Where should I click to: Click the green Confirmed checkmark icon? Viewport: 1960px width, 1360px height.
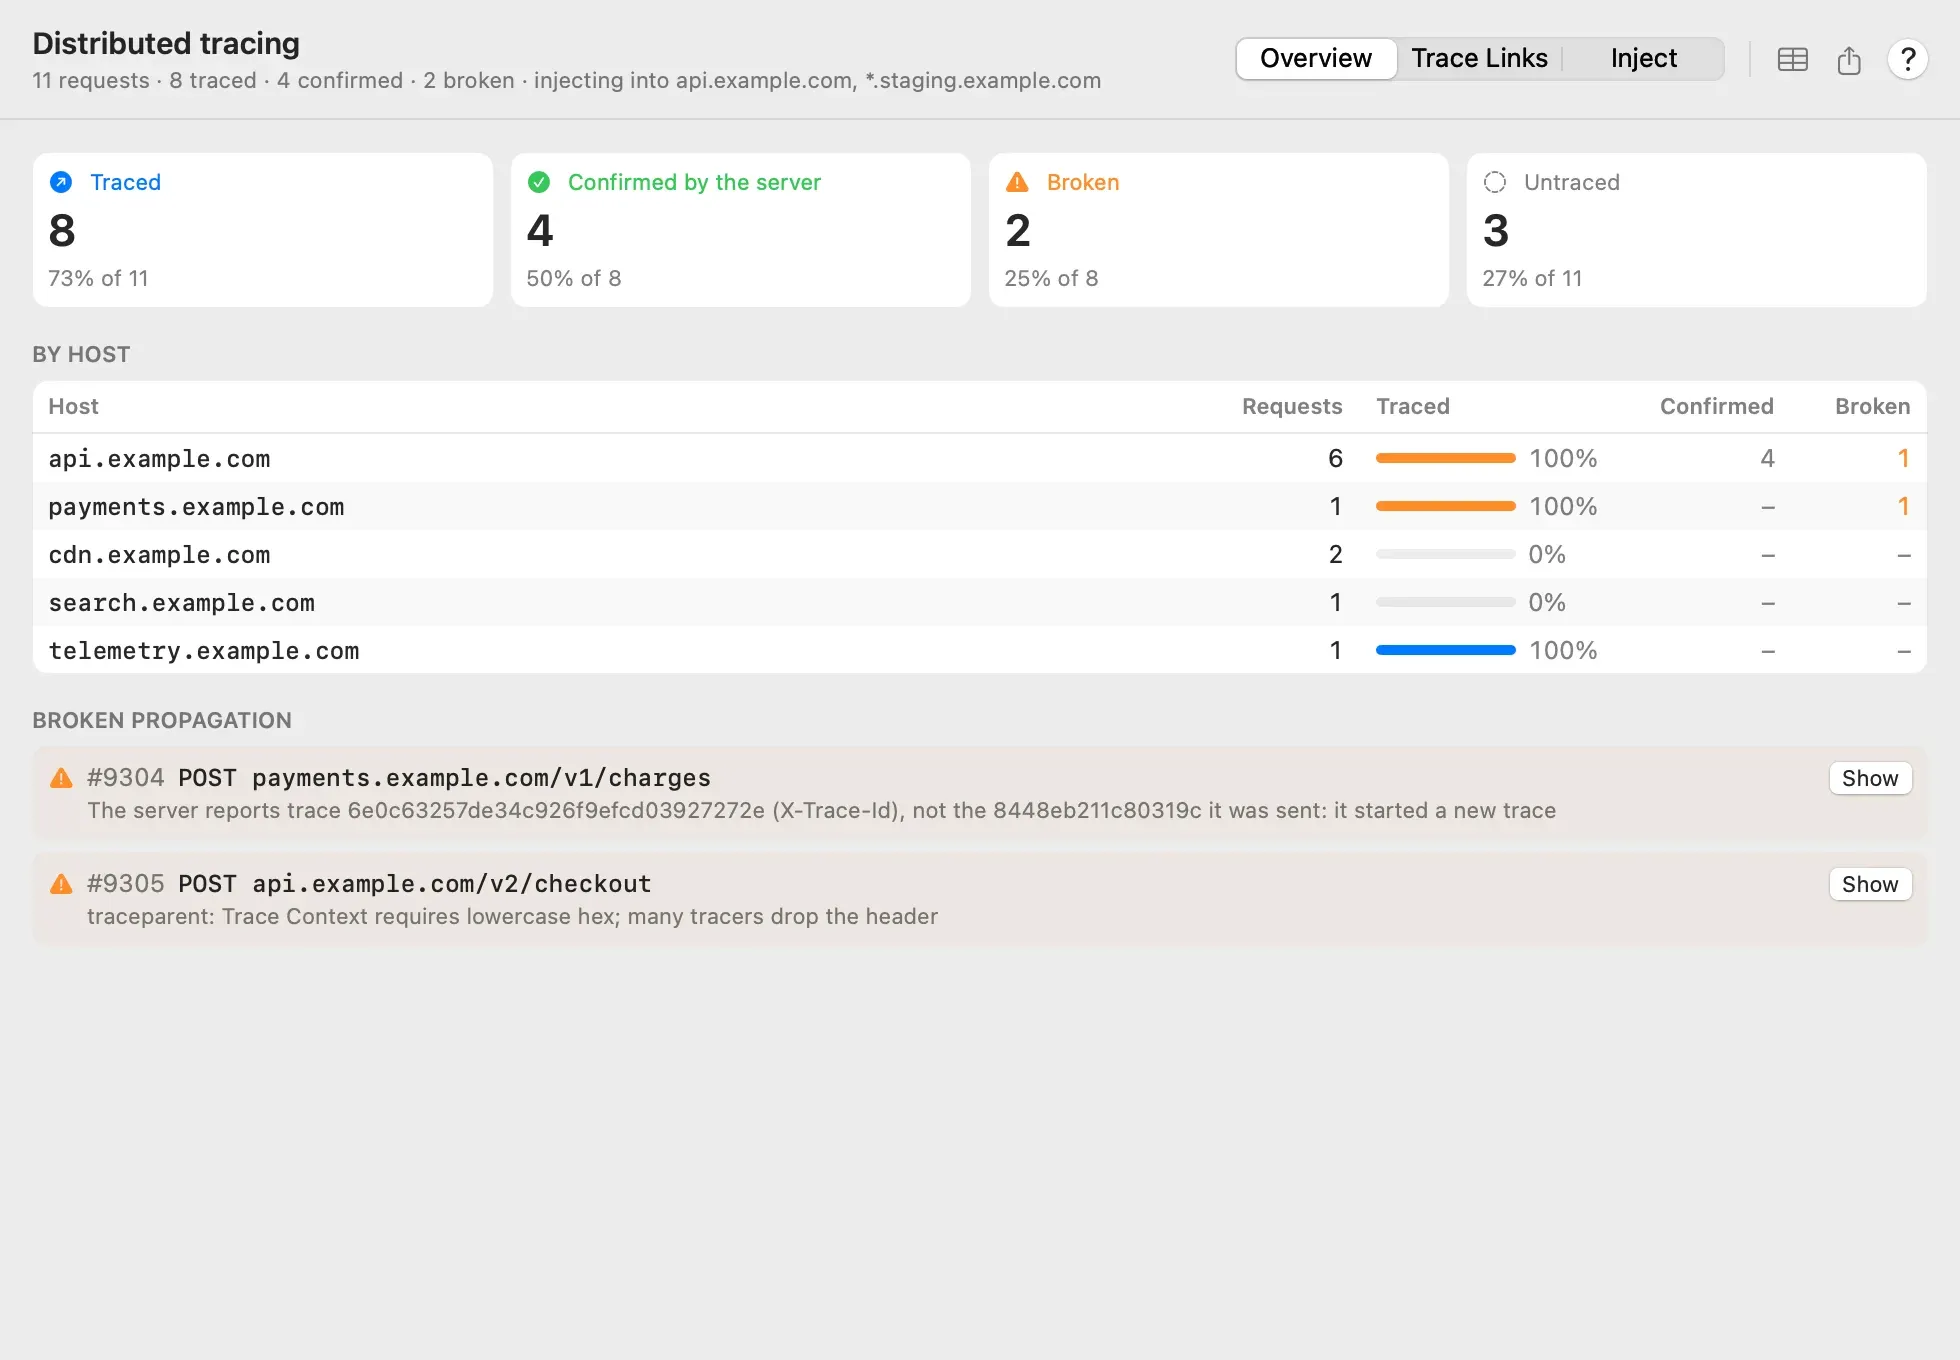539,182
